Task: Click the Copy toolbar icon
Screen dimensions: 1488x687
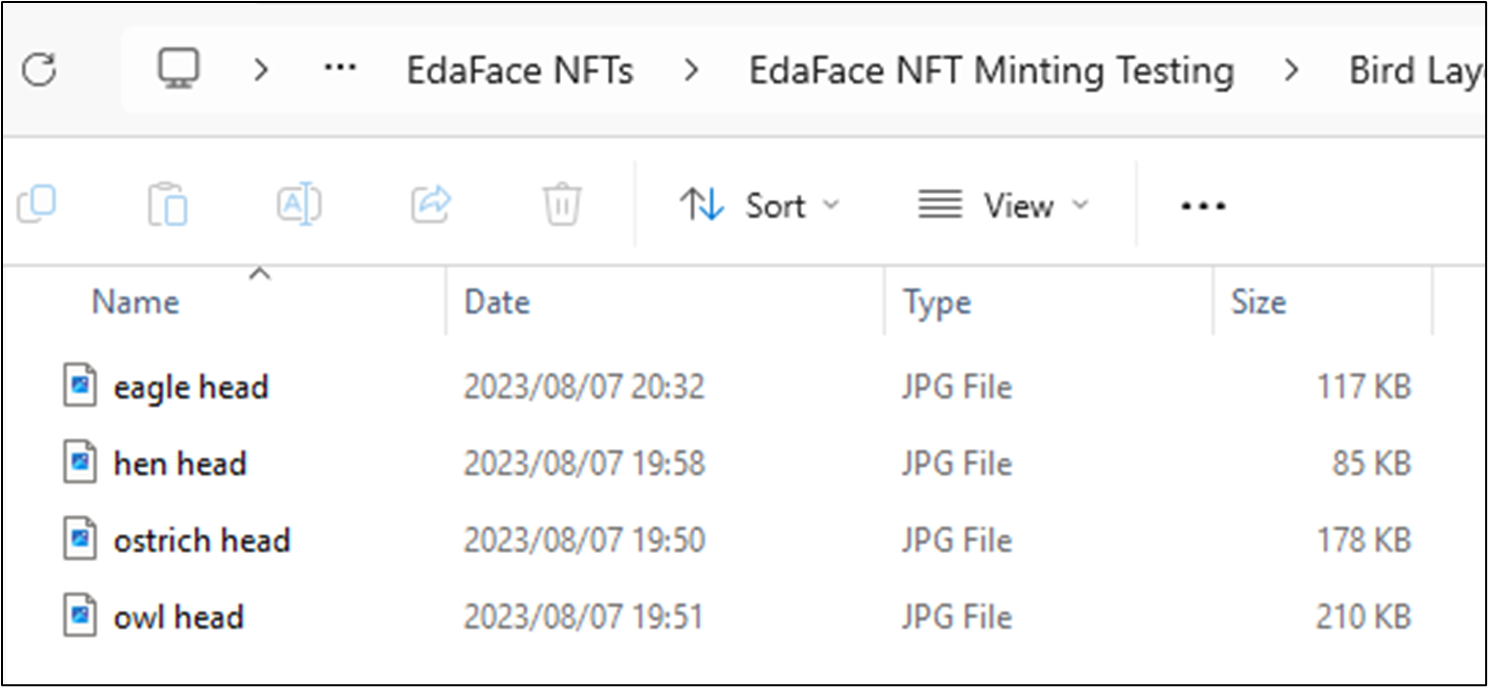Action: pos(37,205)
